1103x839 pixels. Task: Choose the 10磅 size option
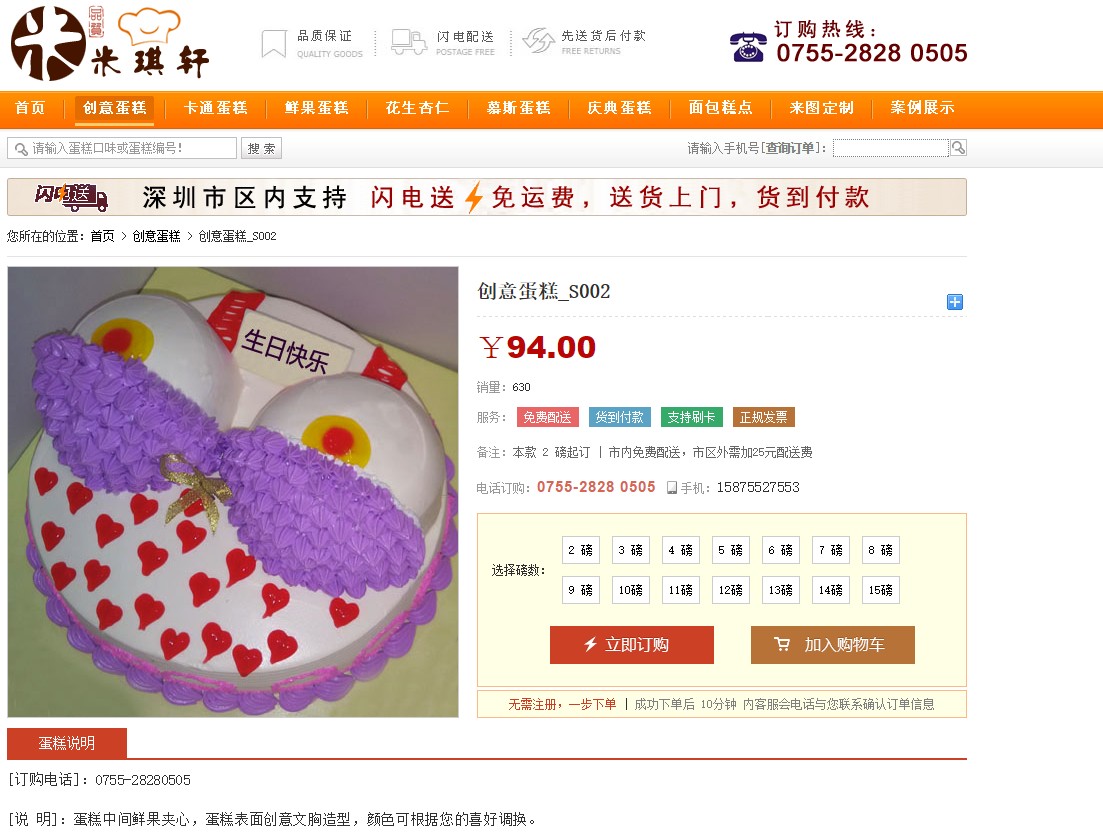click(630, 590)
